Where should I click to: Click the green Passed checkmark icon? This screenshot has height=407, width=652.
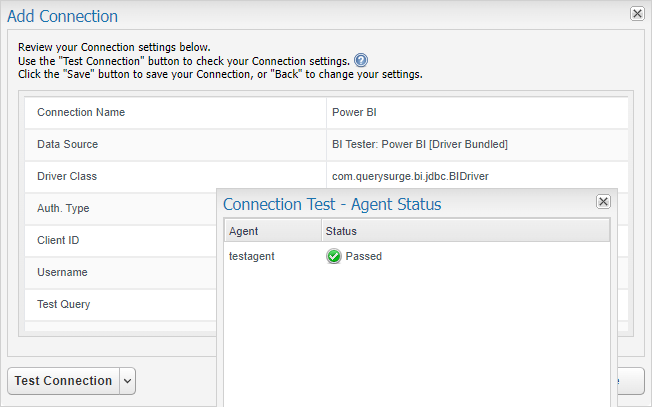(x=333, y=256)
